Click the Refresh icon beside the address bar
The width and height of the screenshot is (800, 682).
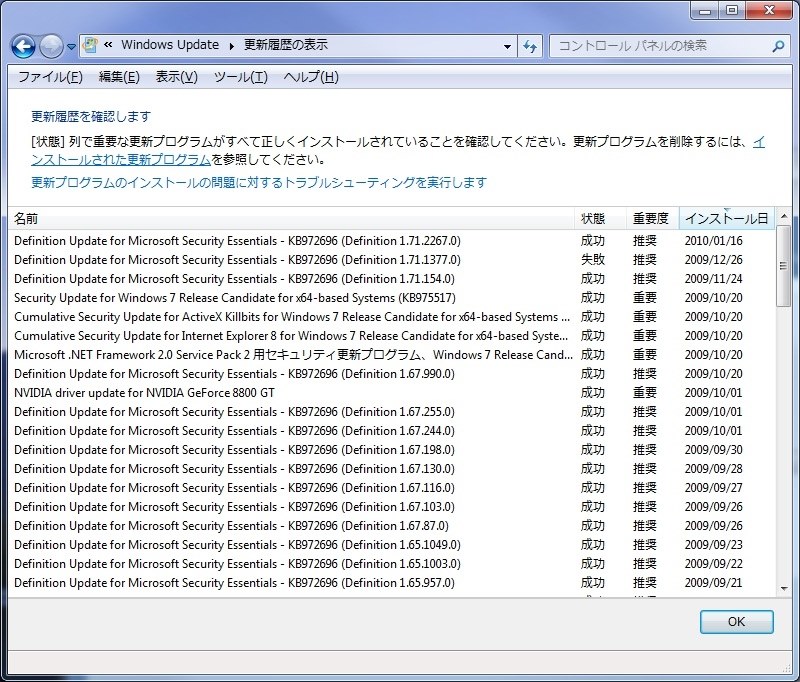[531, 46]
